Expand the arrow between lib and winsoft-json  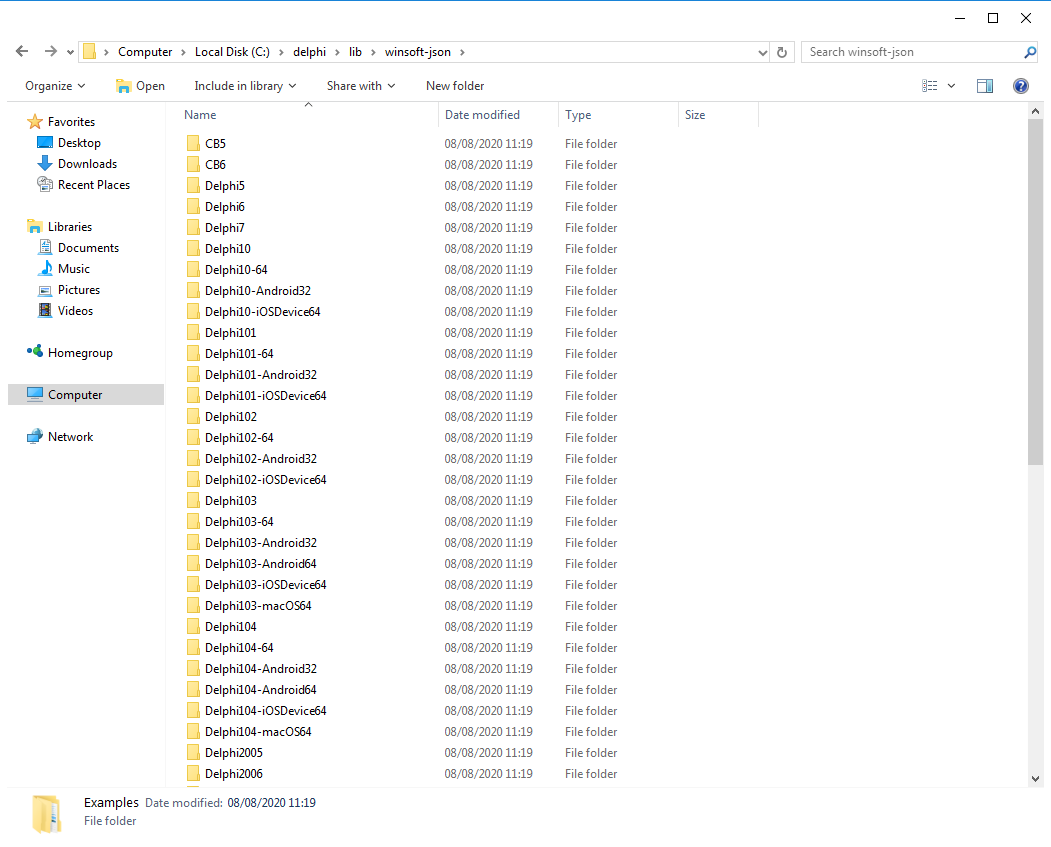click(373, 52)
